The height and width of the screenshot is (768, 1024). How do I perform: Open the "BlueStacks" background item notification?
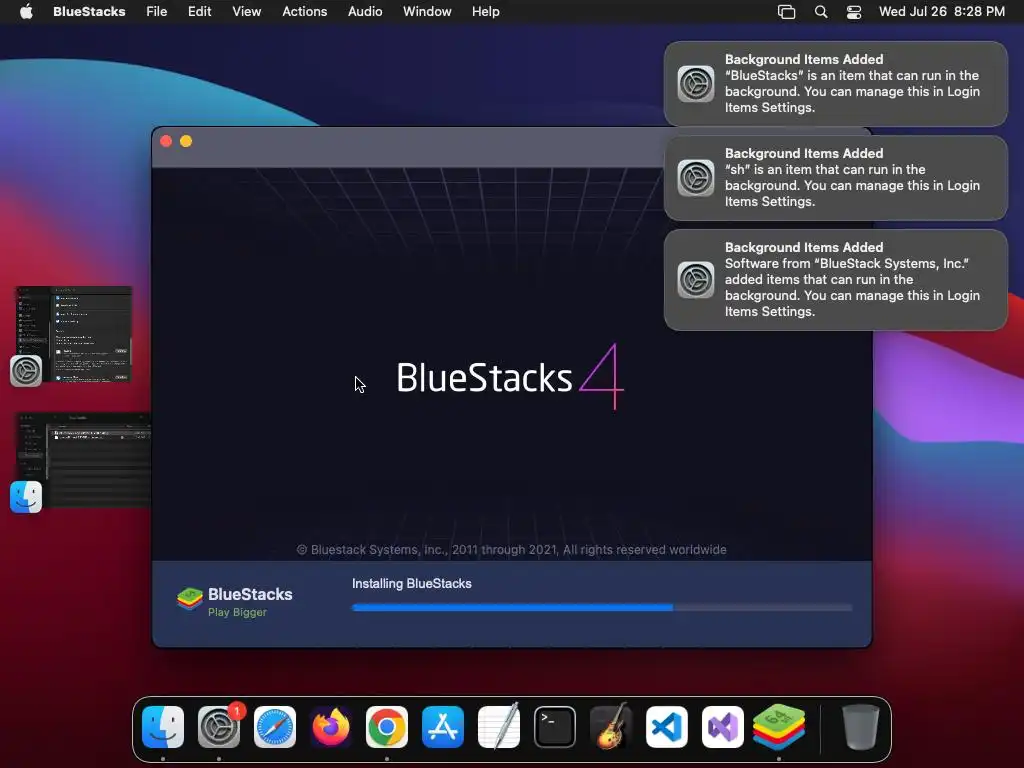pos(836,84)
